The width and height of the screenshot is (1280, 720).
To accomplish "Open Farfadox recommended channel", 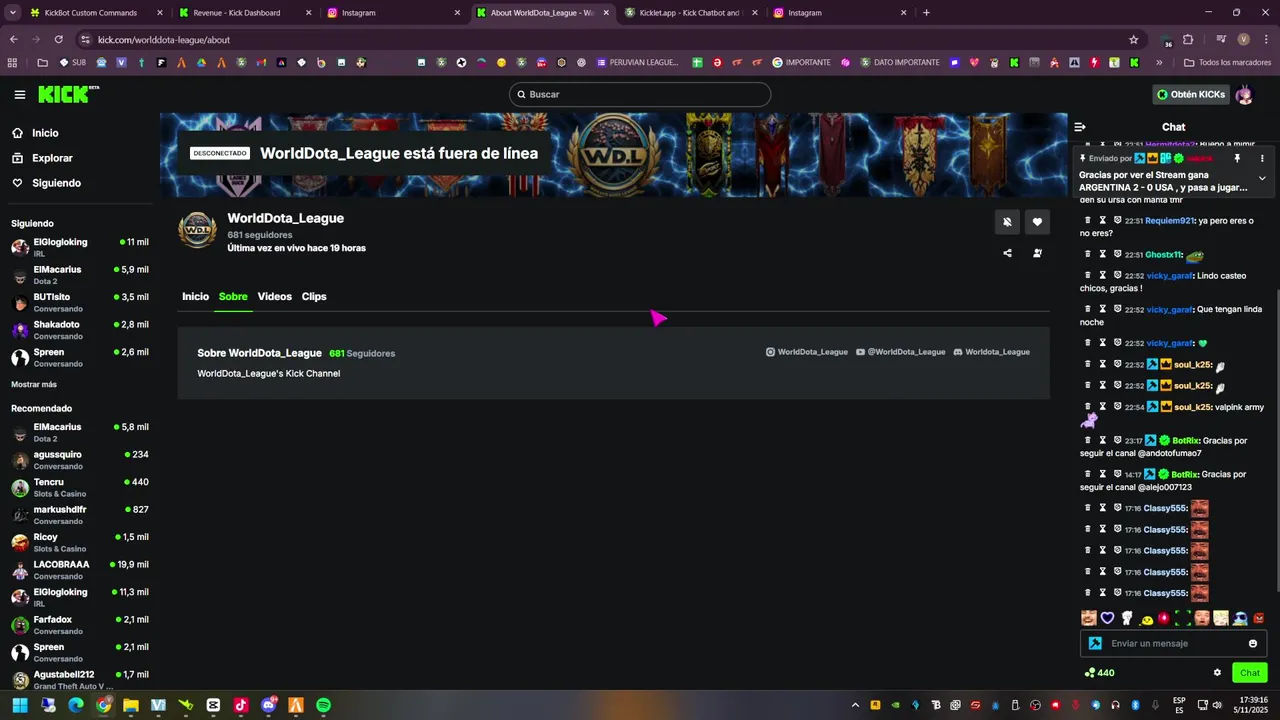I will click(80, 625).
